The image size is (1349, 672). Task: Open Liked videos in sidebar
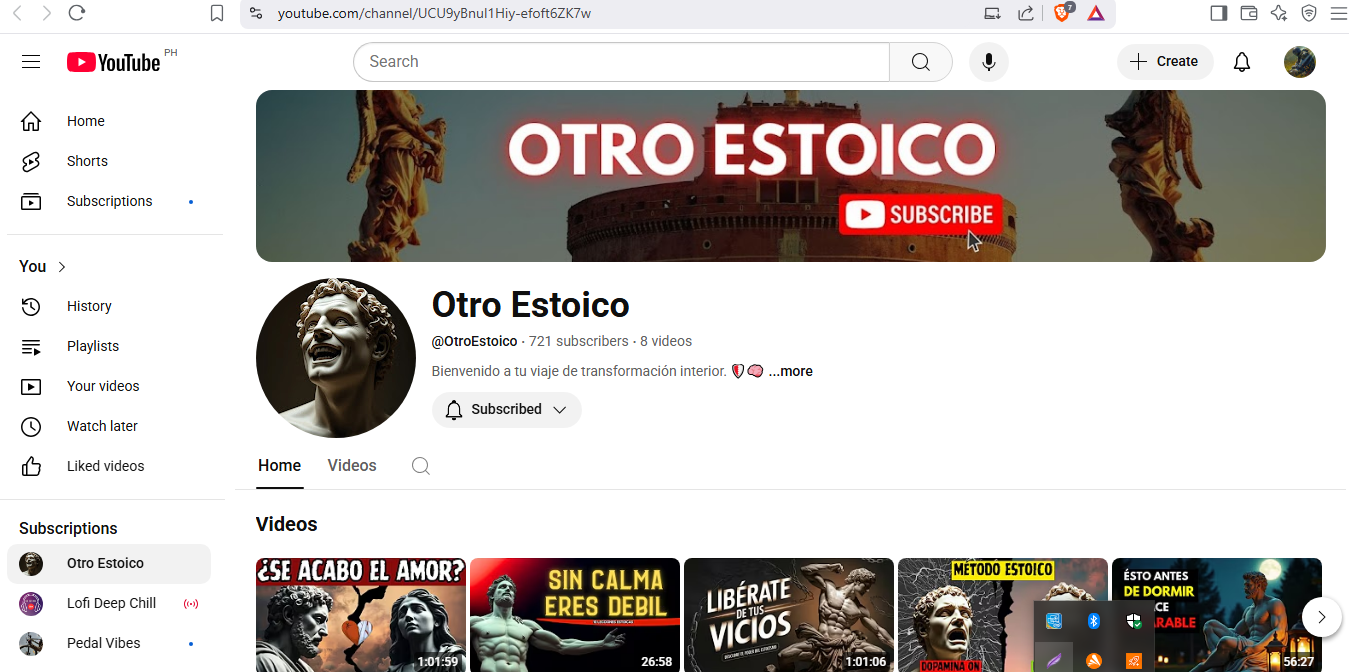click(109, 466)
